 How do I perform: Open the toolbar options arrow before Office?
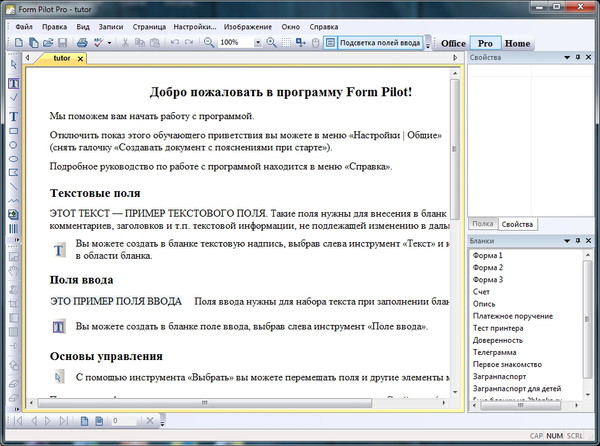point(429,45)
